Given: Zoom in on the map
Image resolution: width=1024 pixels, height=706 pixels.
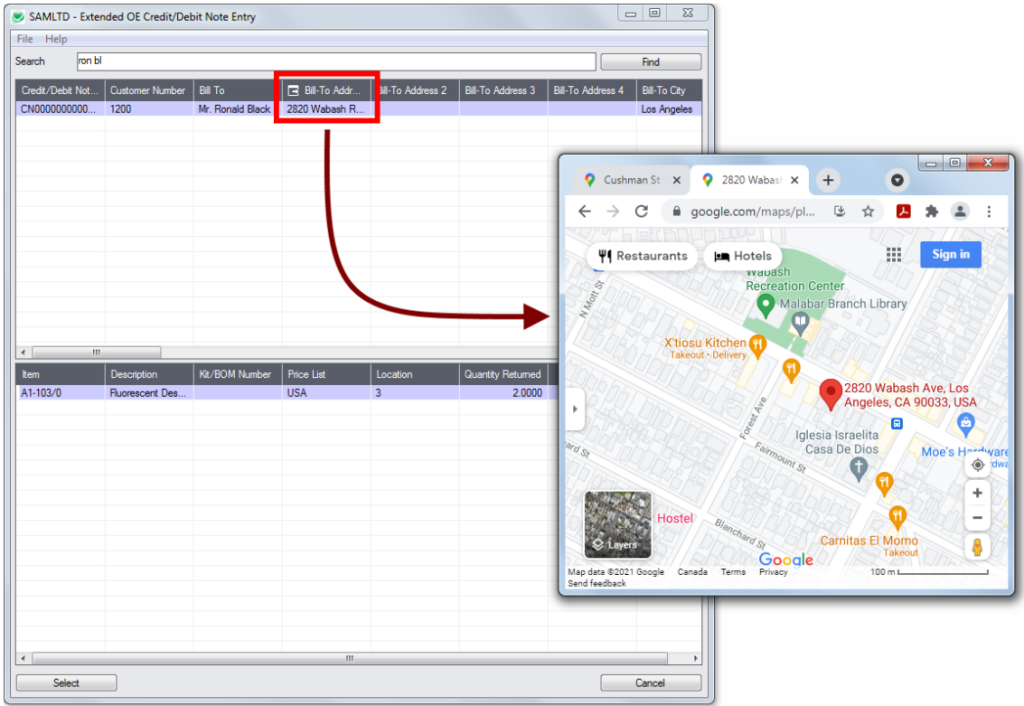Looking at the screenshot, I should point(978,493).
